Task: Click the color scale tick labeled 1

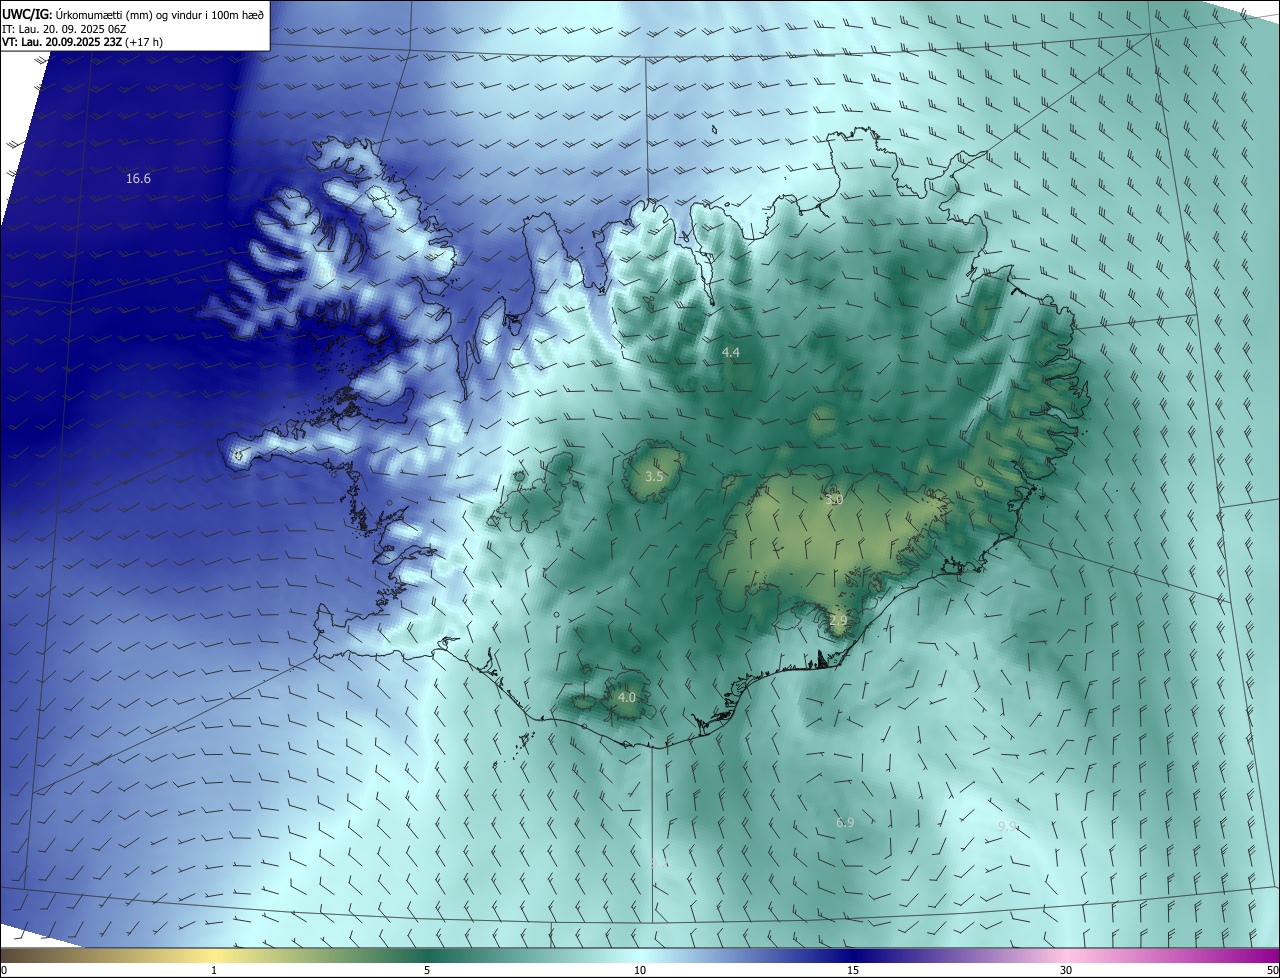Action: coord(214,970)
